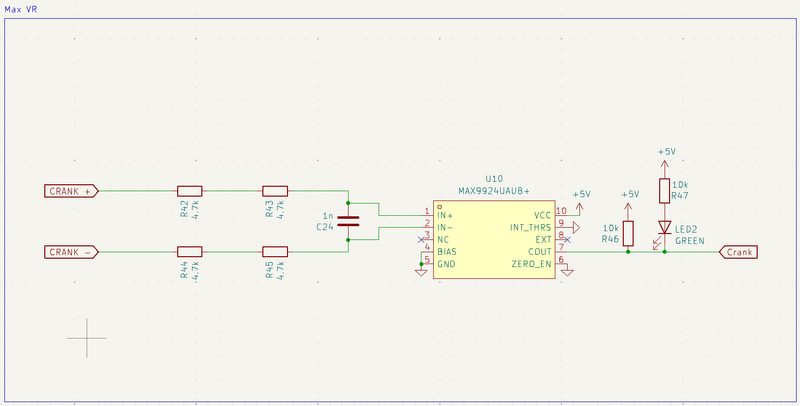
Task: Click the VCC pin name
Action: pos(542,215)
